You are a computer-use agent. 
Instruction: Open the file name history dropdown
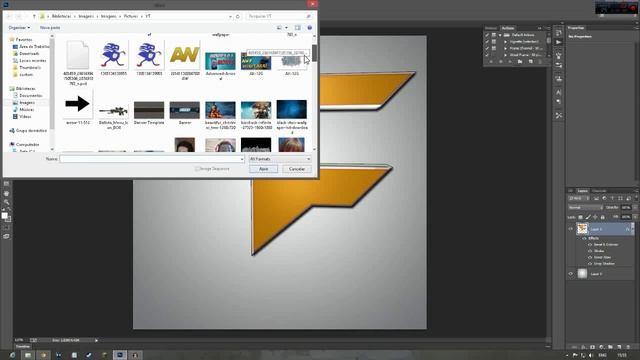pyautogui.click(x=242, y=159)
